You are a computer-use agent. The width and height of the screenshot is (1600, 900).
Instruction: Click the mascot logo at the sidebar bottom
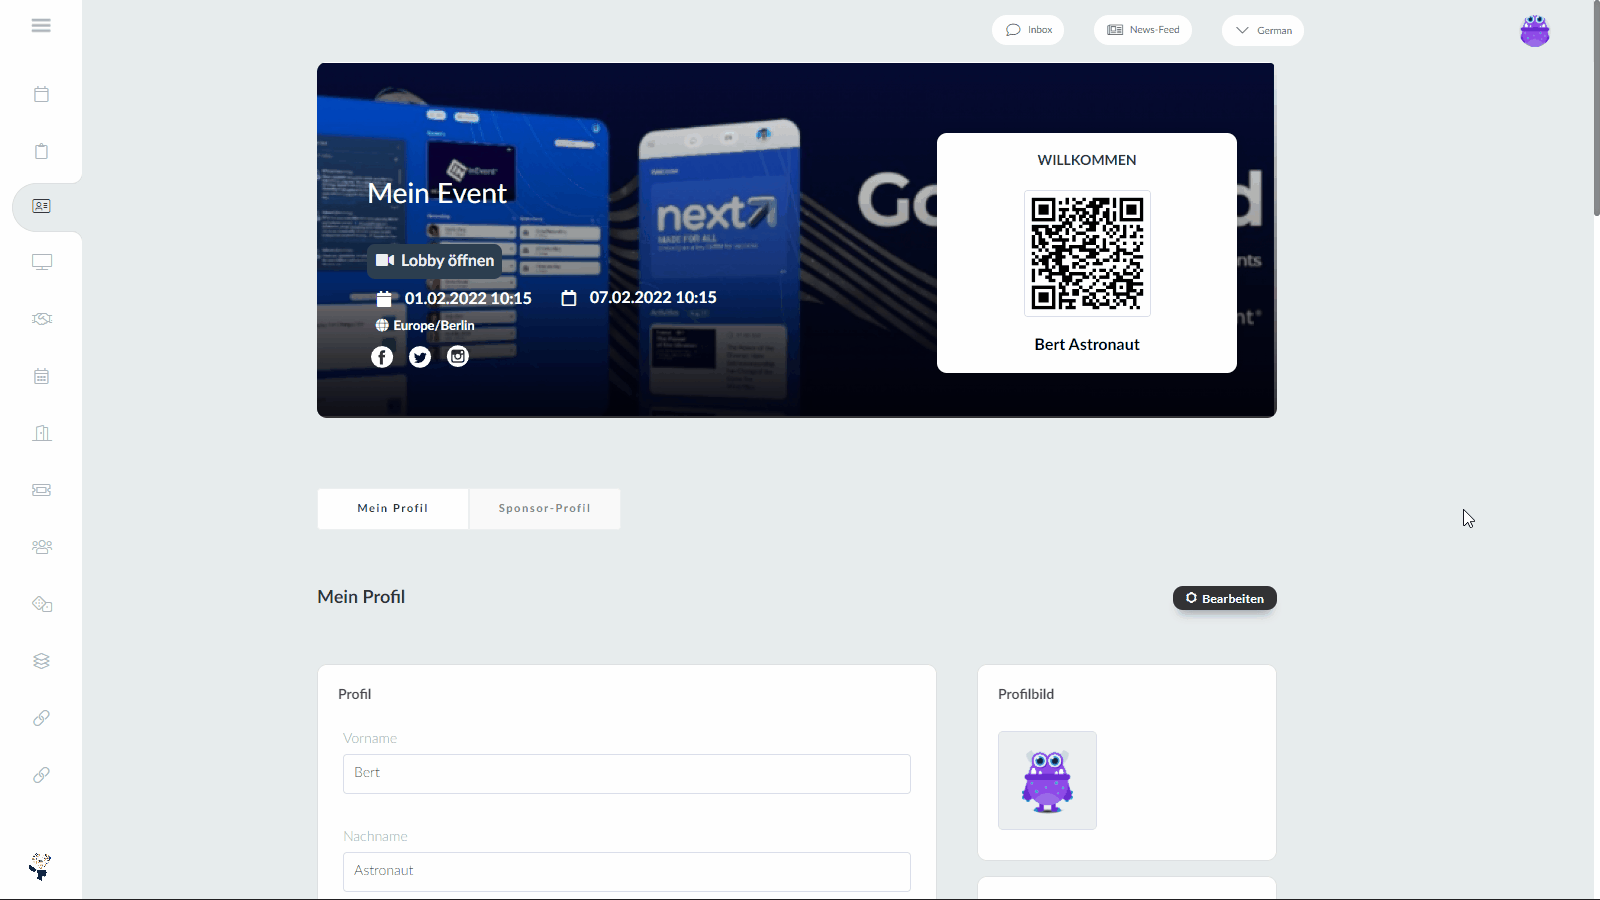(40, 866)
